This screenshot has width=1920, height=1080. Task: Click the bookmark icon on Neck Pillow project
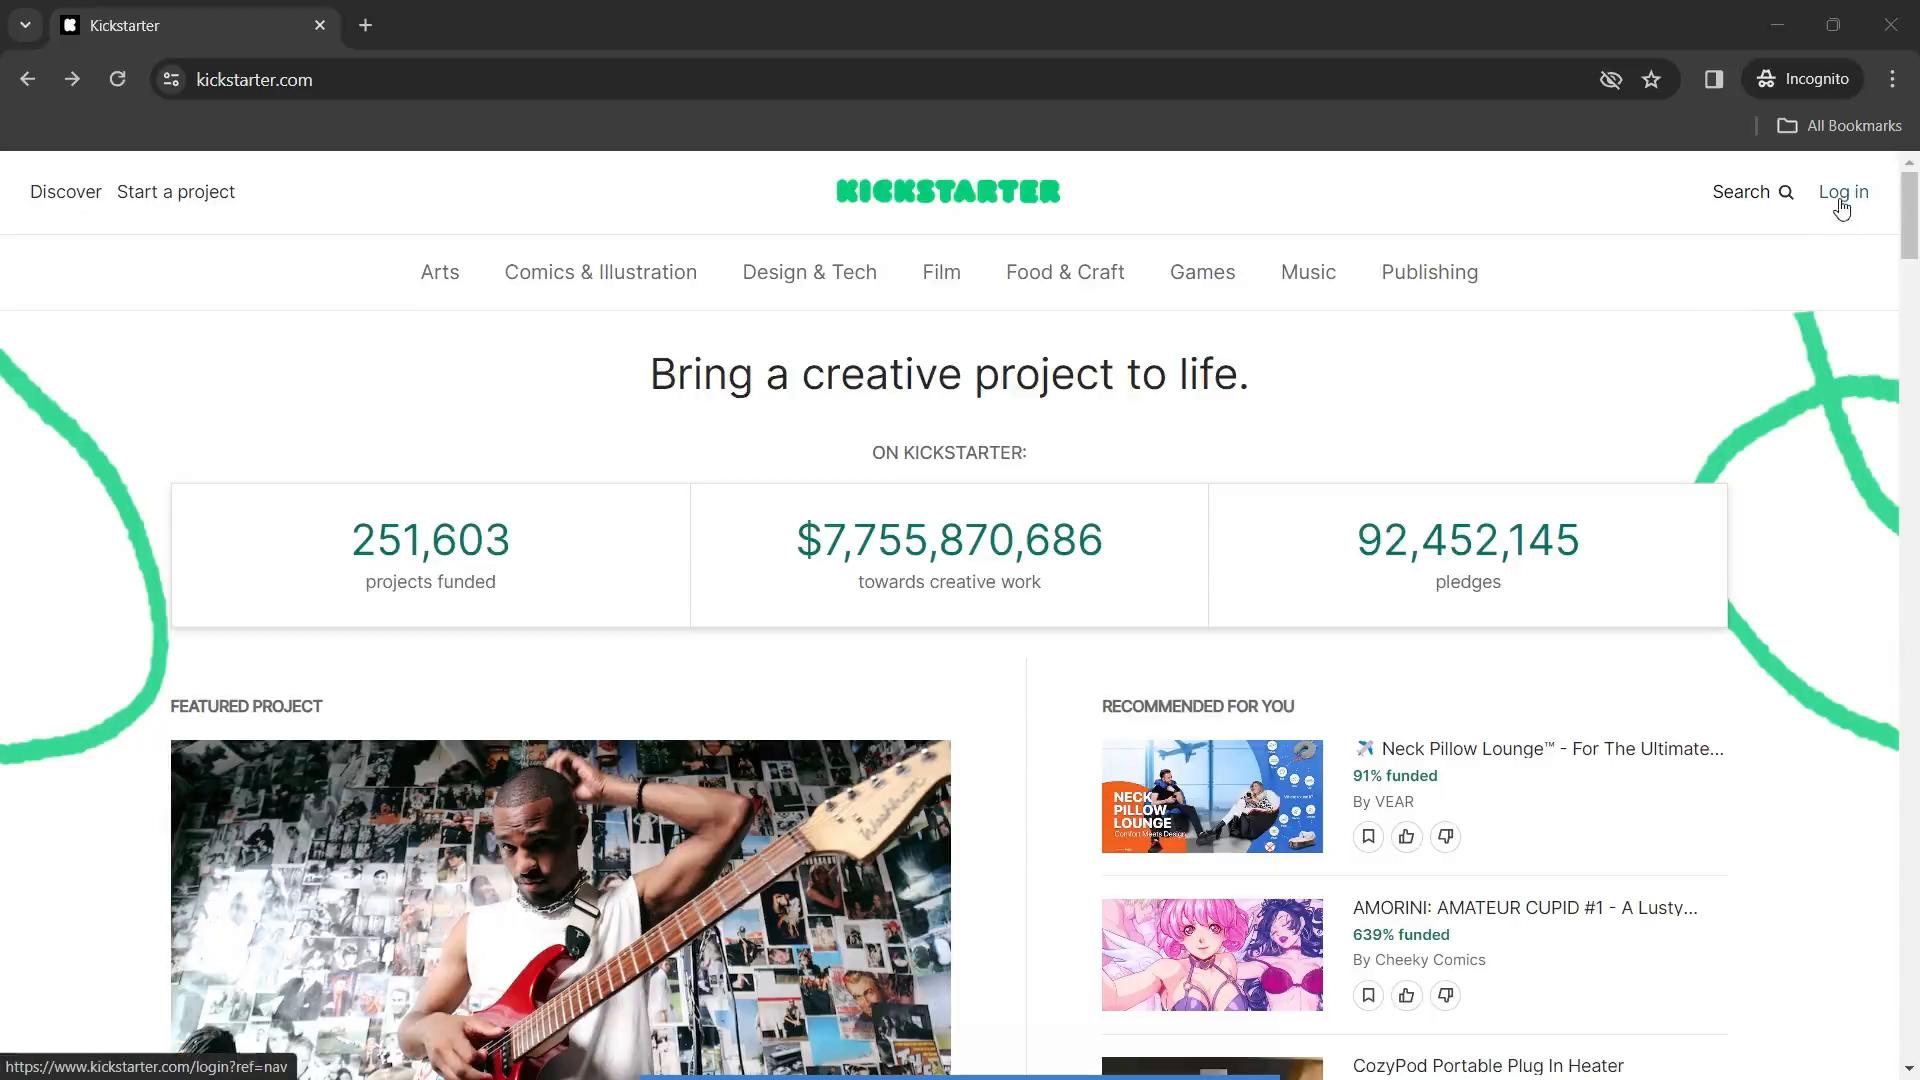tap(1367, 836)
